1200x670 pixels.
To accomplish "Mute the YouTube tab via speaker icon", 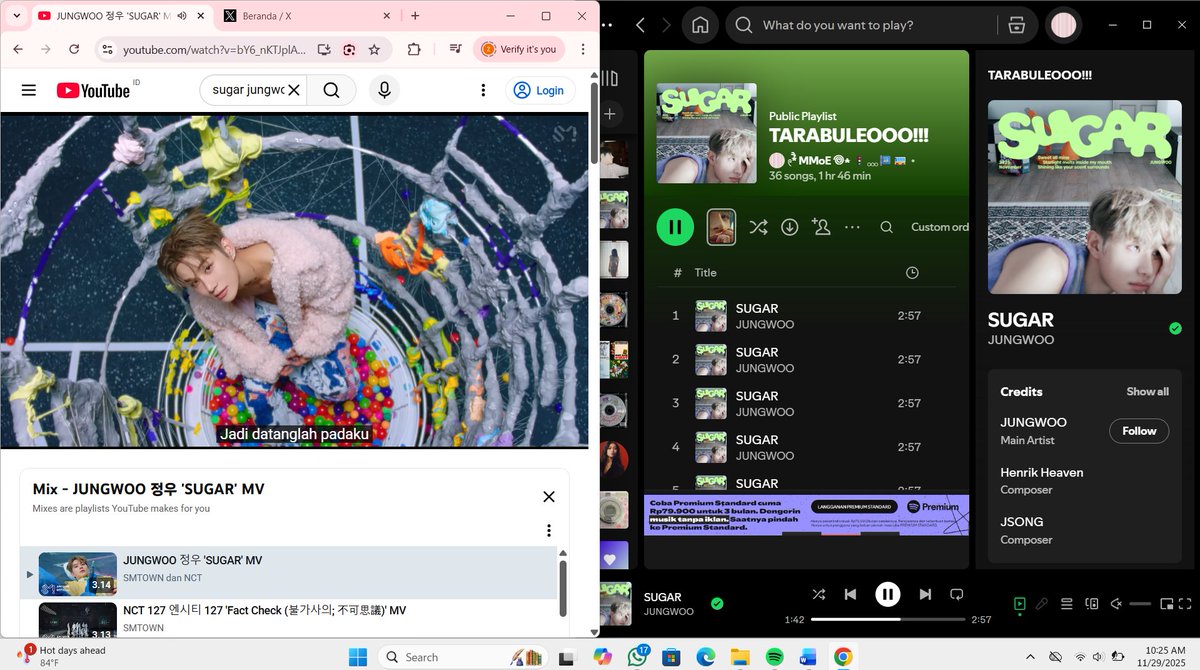I will 182,16.
